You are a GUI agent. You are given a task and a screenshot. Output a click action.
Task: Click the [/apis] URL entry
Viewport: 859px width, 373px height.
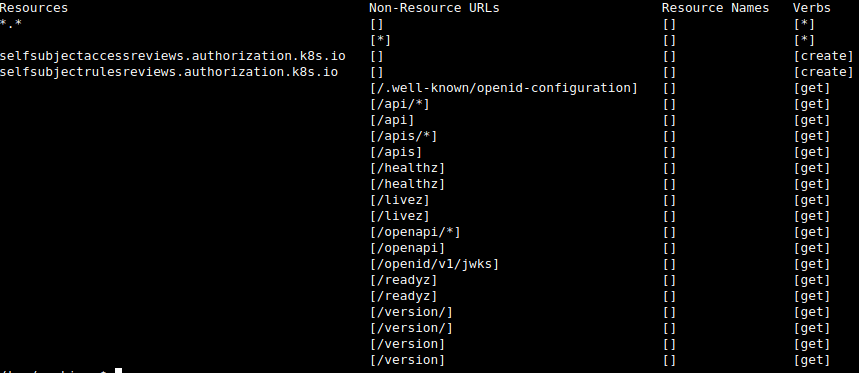pos(396,152)
